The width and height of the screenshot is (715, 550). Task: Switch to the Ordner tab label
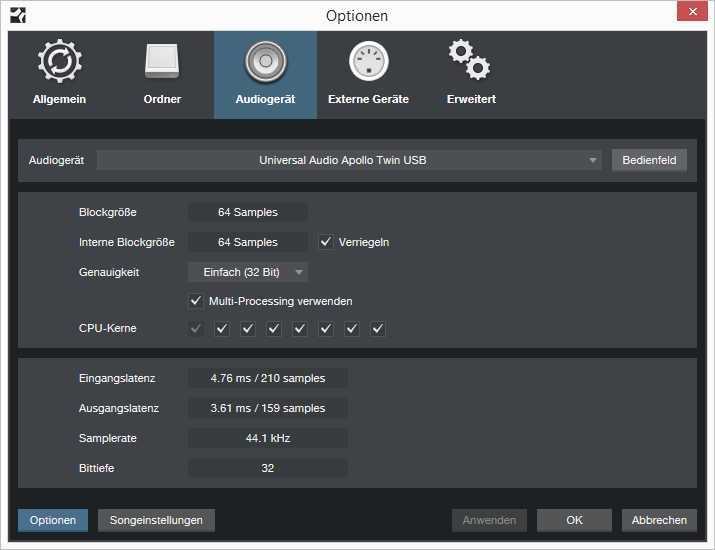(x=162, y=99)
